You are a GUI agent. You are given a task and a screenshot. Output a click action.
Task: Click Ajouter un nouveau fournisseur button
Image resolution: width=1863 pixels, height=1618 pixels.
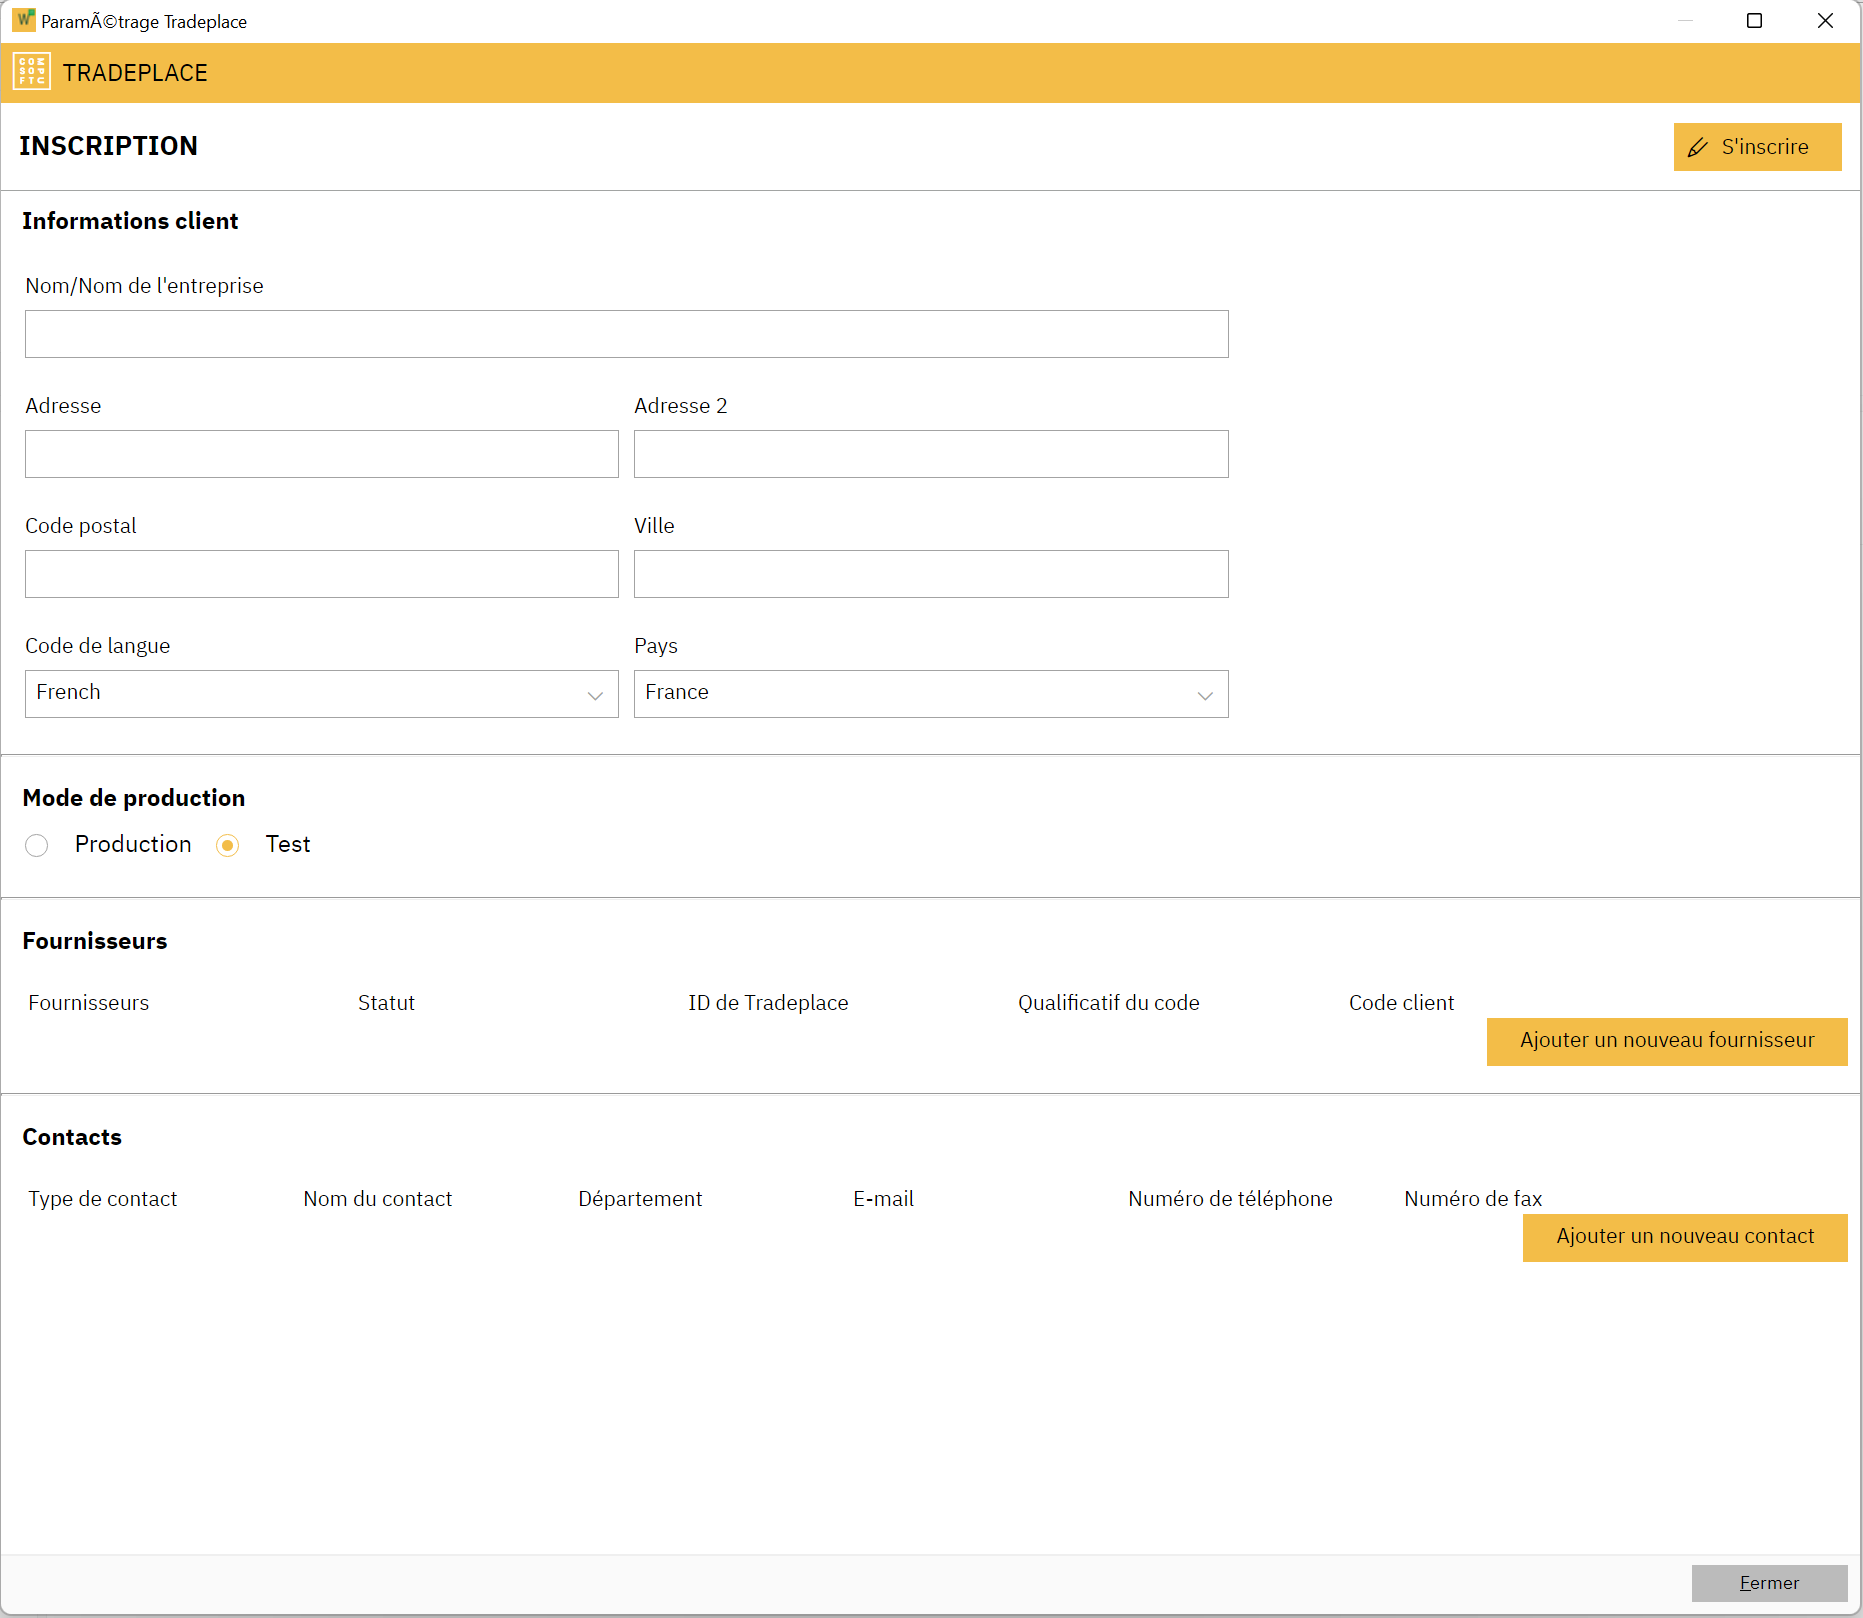pyautogui.click(x=1667, y=1041)
